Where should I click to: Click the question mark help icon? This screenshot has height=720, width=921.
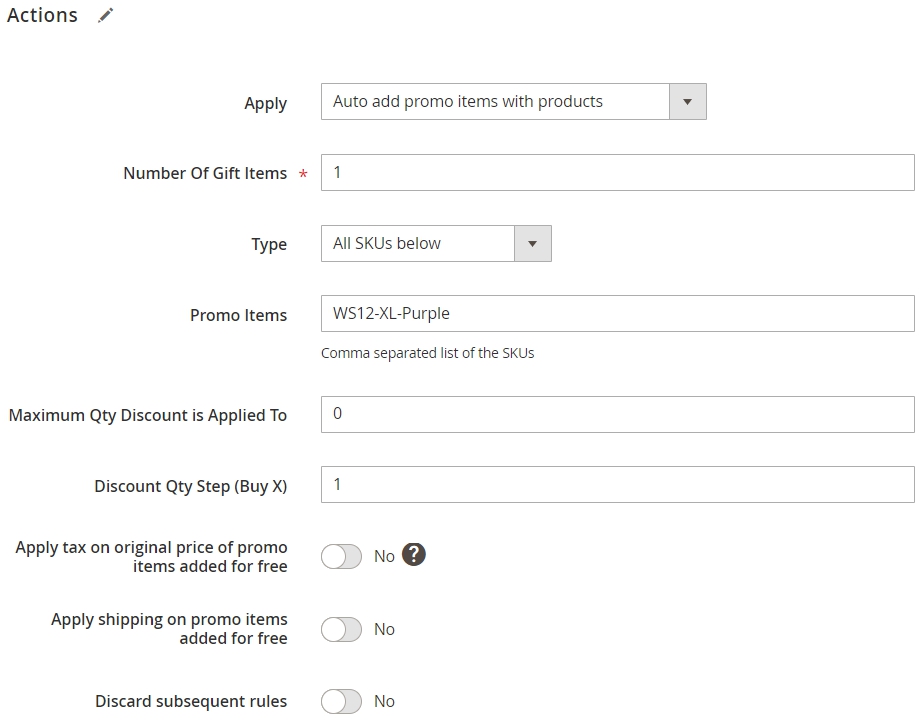pyautogui.click(x=414, y=554)
